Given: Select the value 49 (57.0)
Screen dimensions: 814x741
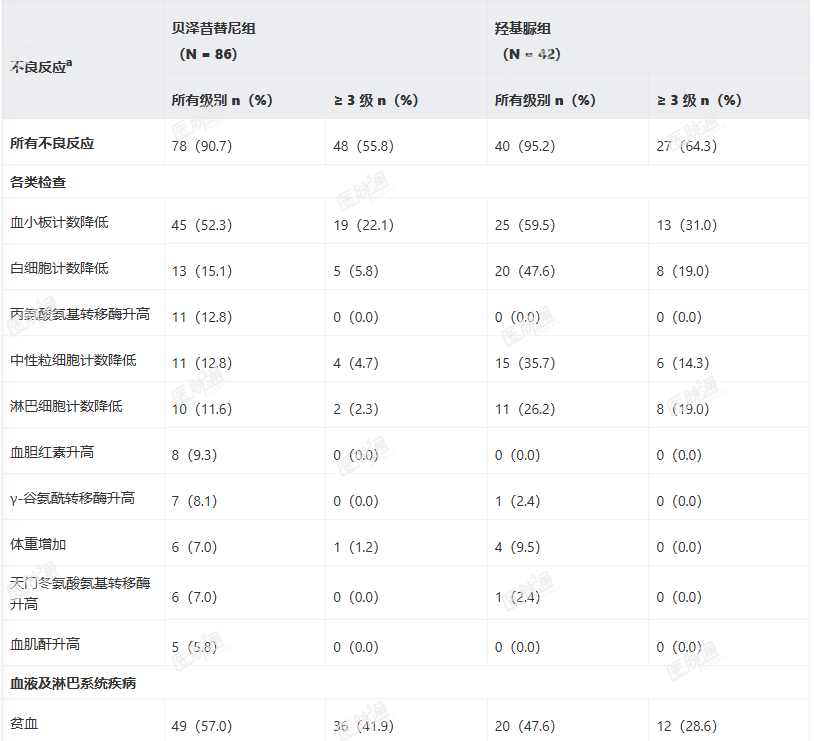Looking at the screenshot, I should (202, 726).
